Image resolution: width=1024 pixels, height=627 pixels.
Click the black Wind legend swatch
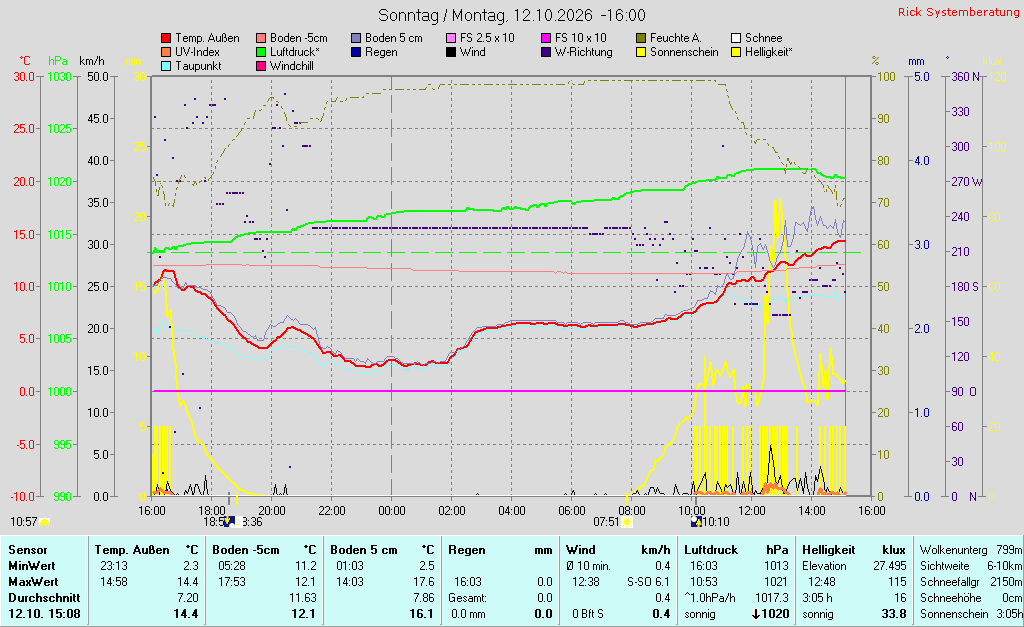(x=451, y=52)
